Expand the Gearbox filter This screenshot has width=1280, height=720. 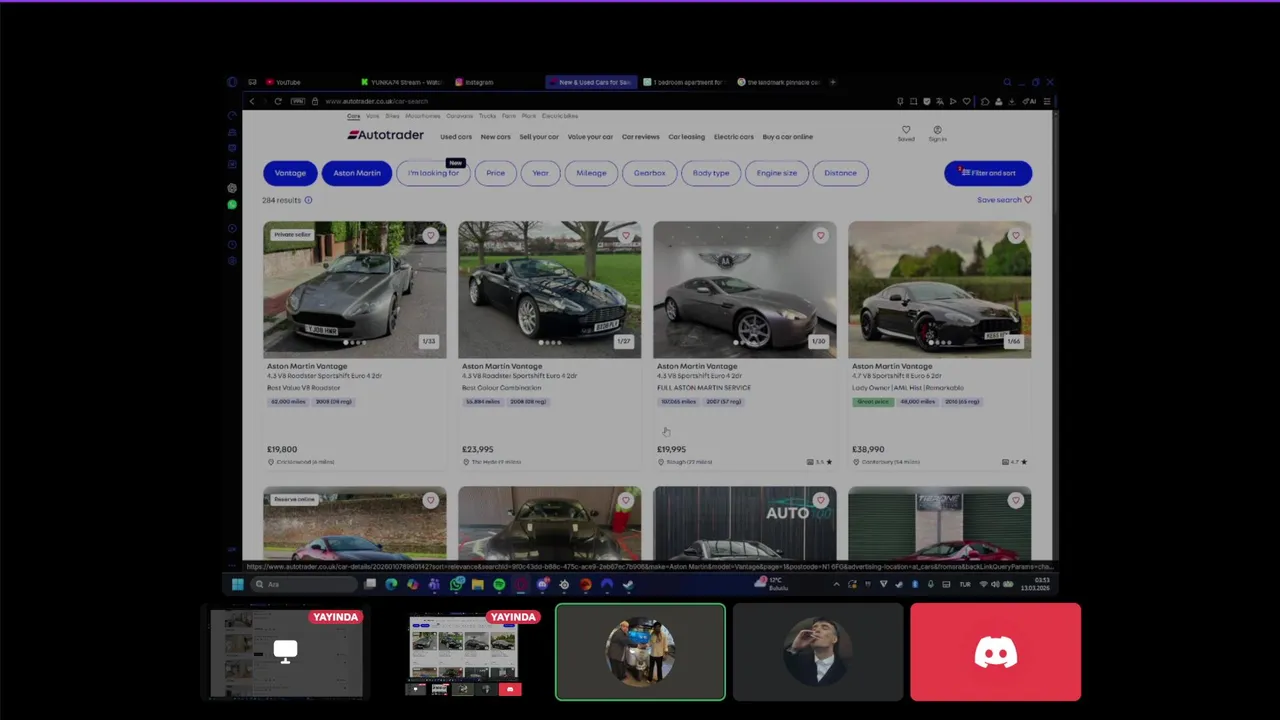[649, 173]
